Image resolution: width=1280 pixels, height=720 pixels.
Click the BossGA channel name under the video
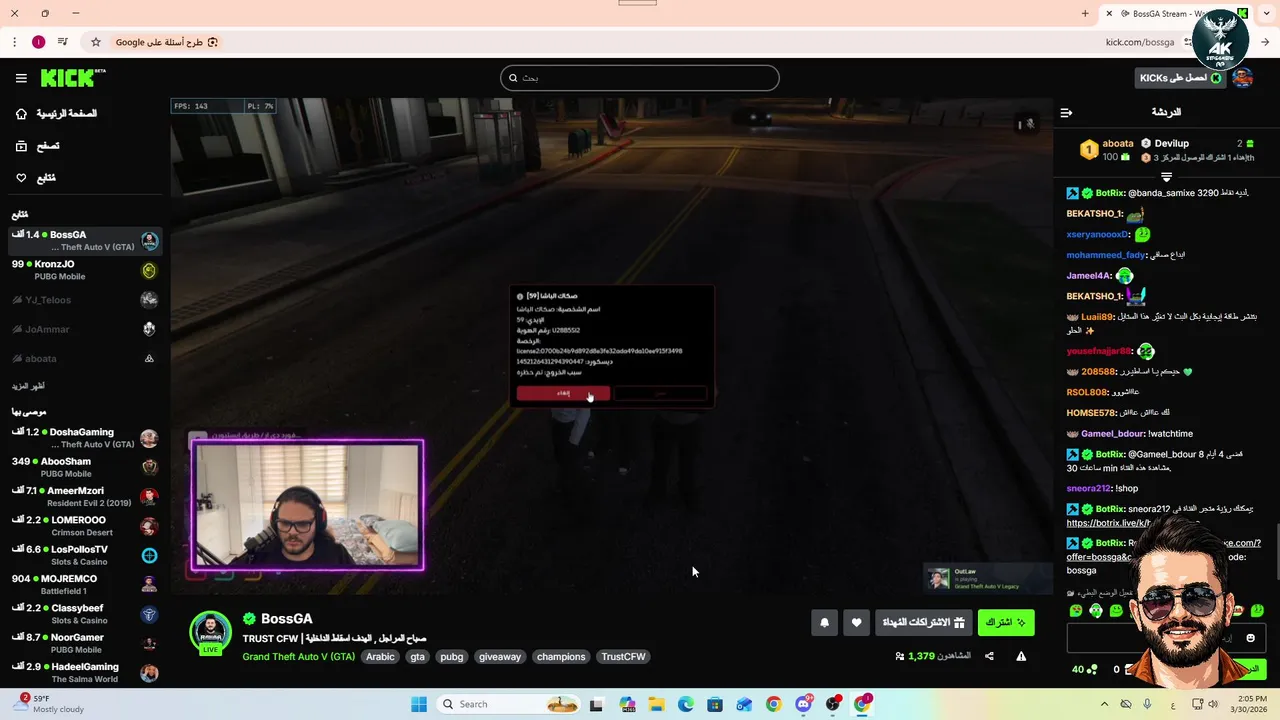pos(286,619)
